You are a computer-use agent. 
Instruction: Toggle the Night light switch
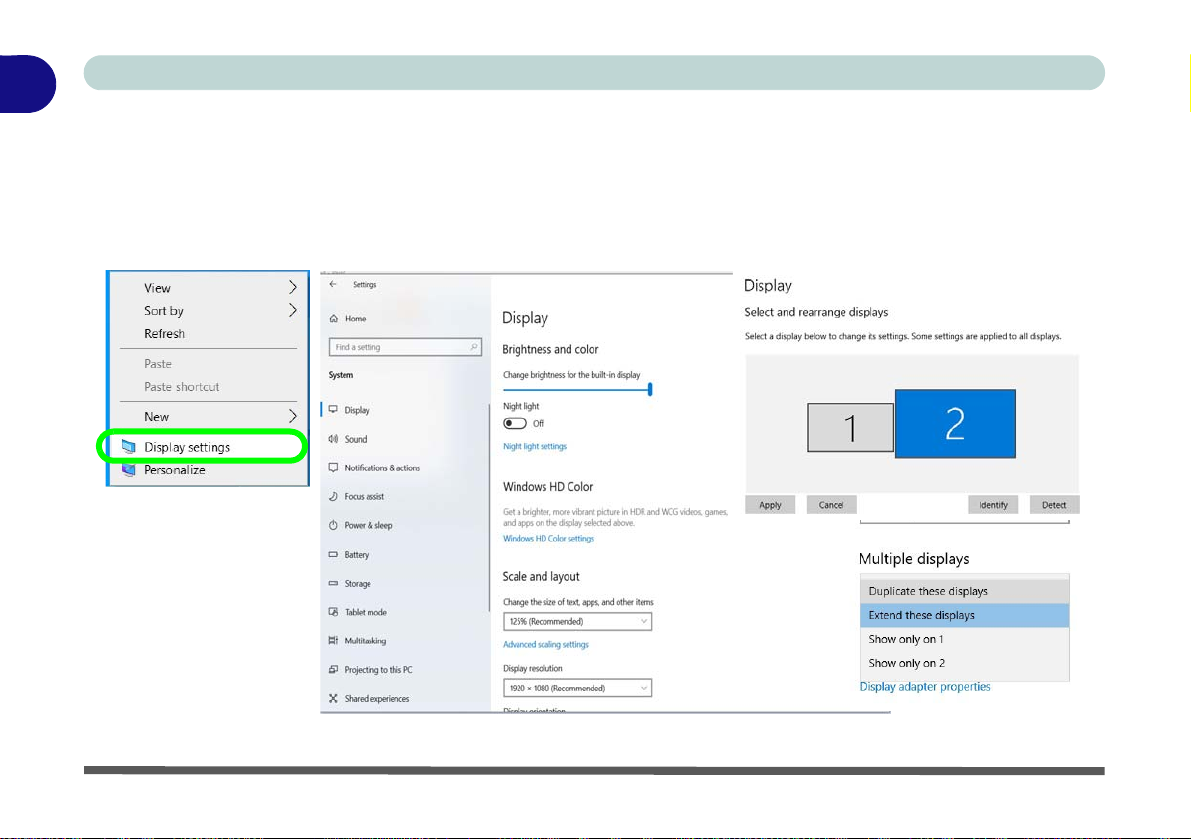click(515, 423)
